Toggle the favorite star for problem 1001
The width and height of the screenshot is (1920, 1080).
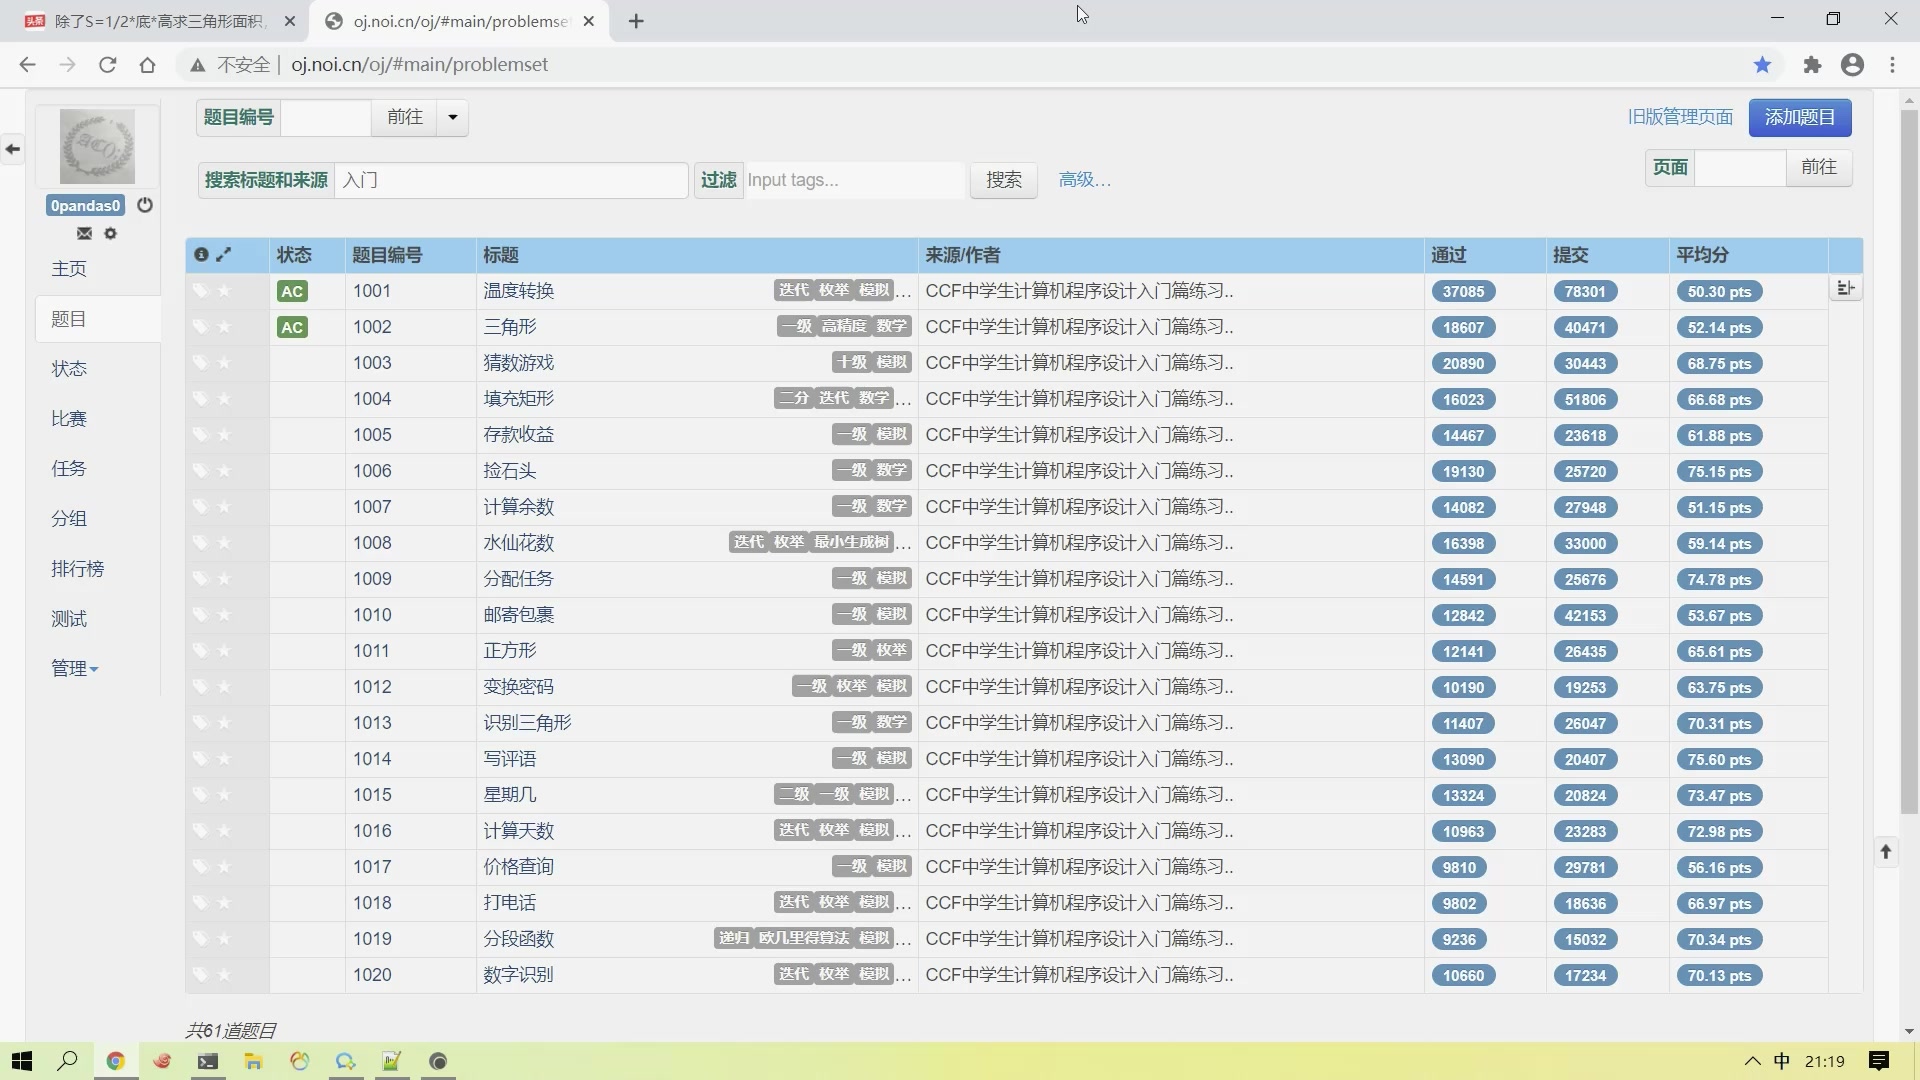(224, 291)
